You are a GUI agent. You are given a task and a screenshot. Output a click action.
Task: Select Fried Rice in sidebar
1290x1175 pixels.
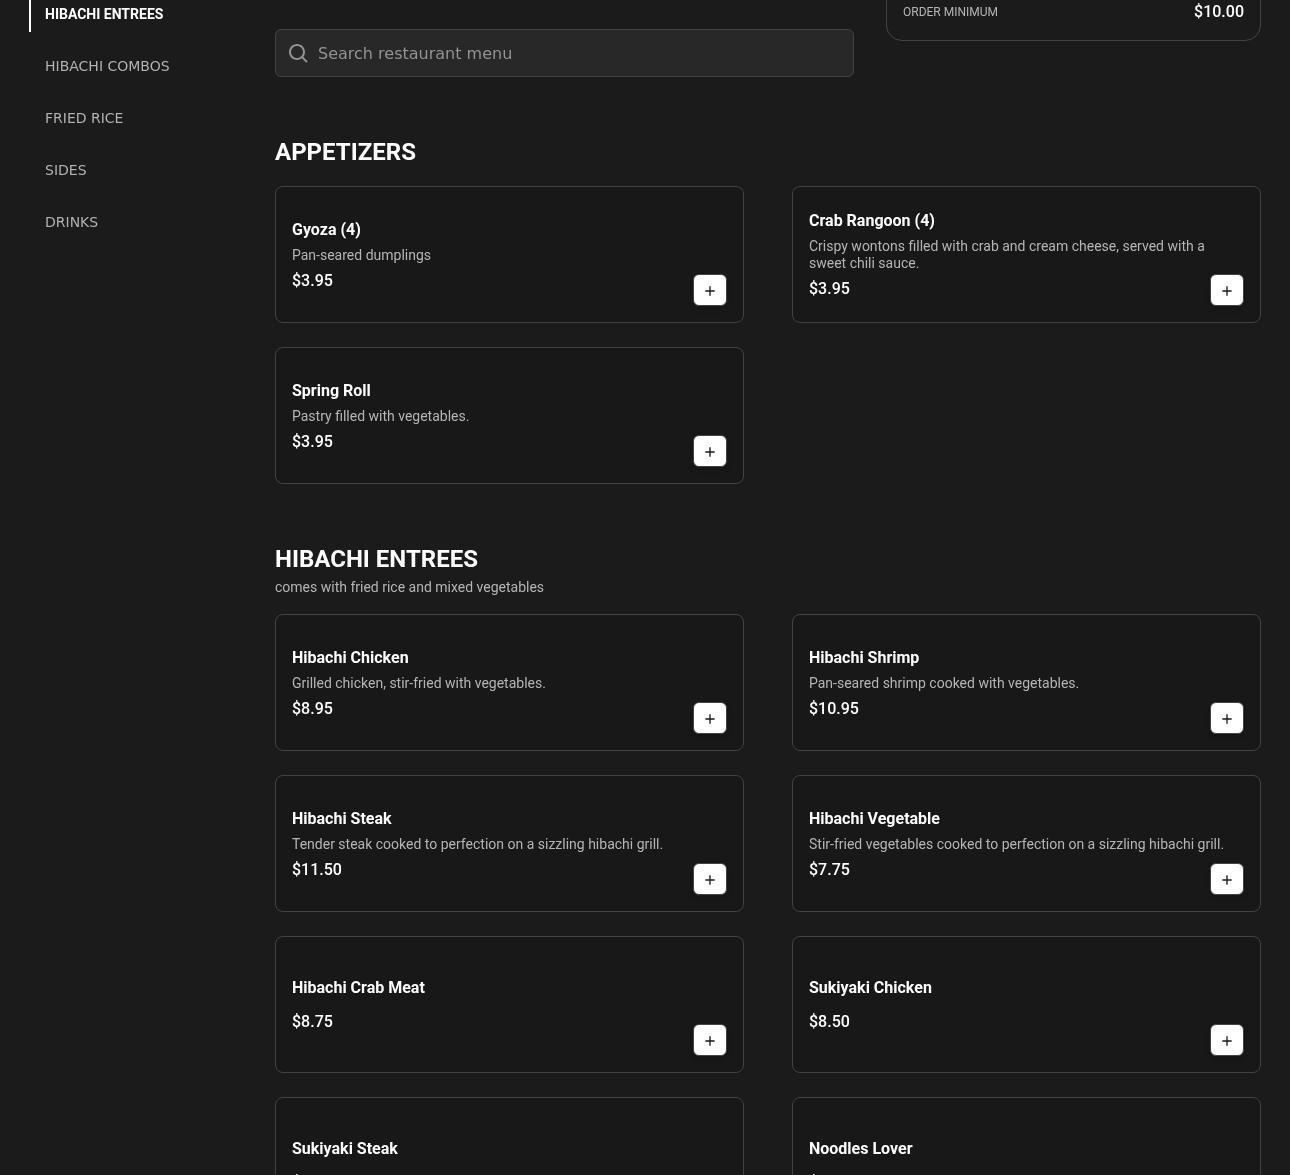(84, 118)
